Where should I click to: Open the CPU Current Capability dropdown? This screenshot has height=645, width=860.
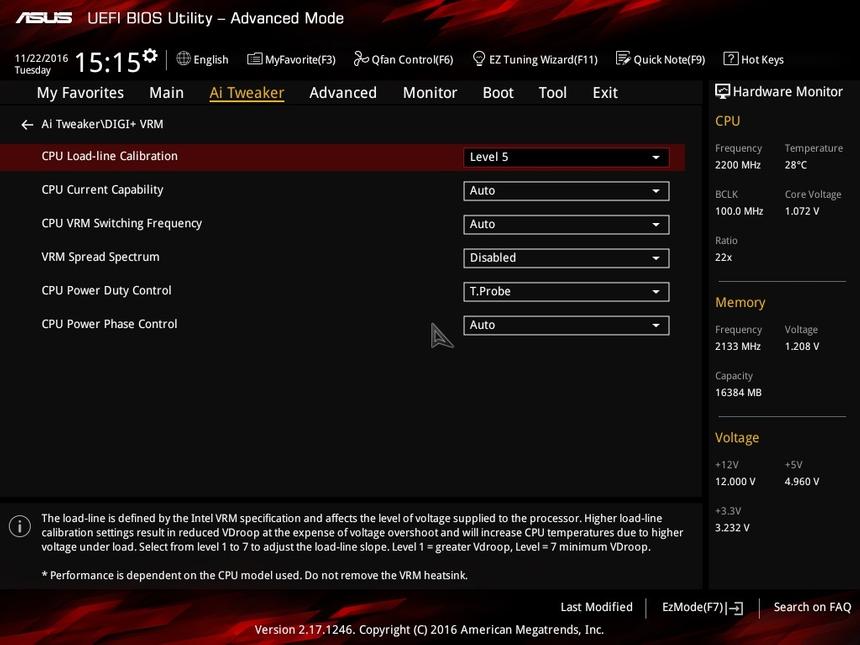pos(566,191)
